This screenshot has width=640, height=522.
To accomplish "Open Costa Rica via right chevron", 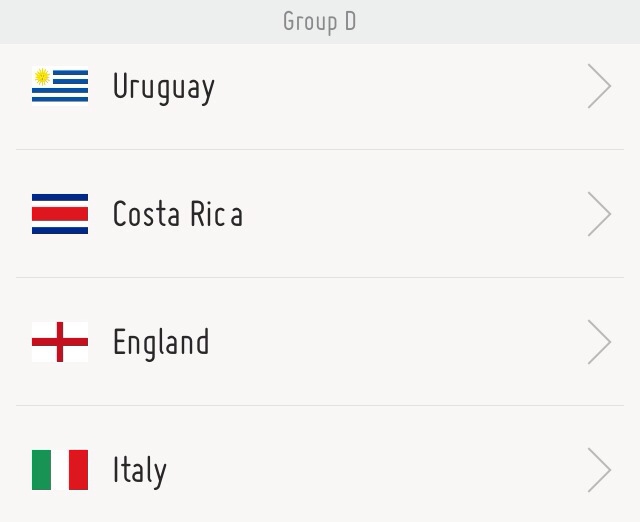I will tap(599, 214).
